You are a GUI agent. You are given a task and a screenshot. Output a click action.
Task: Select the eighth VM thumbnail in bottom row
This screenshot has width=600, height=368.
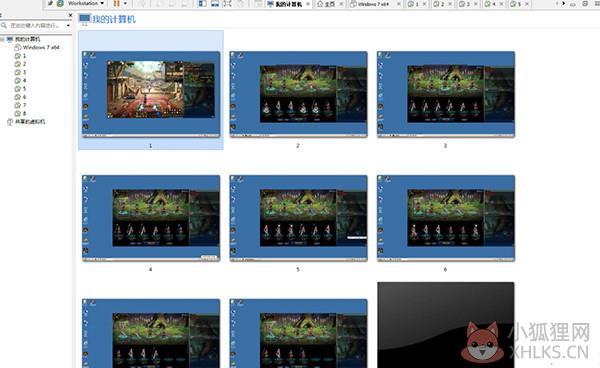298,334
